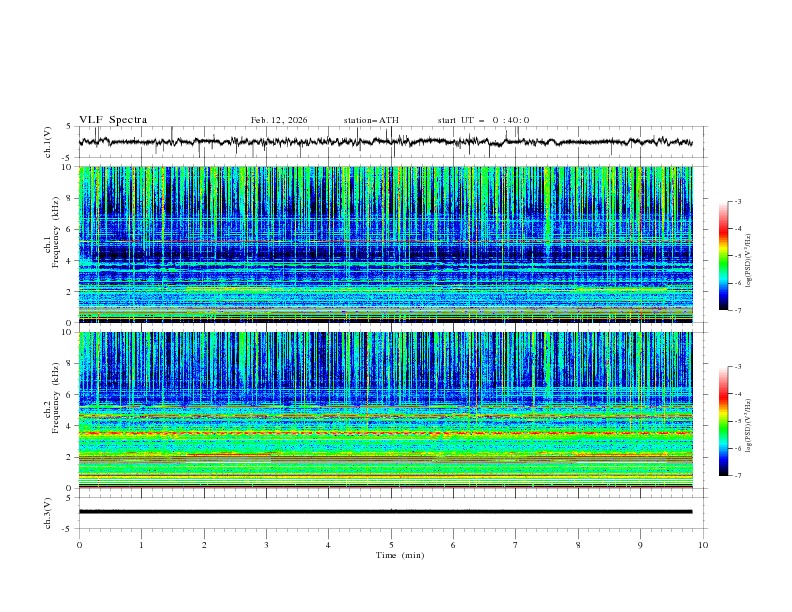Screen dimensions: 792x612
Task: Click the ch.3(V) axis label at bottom
Action: click(x=48, y=512)
